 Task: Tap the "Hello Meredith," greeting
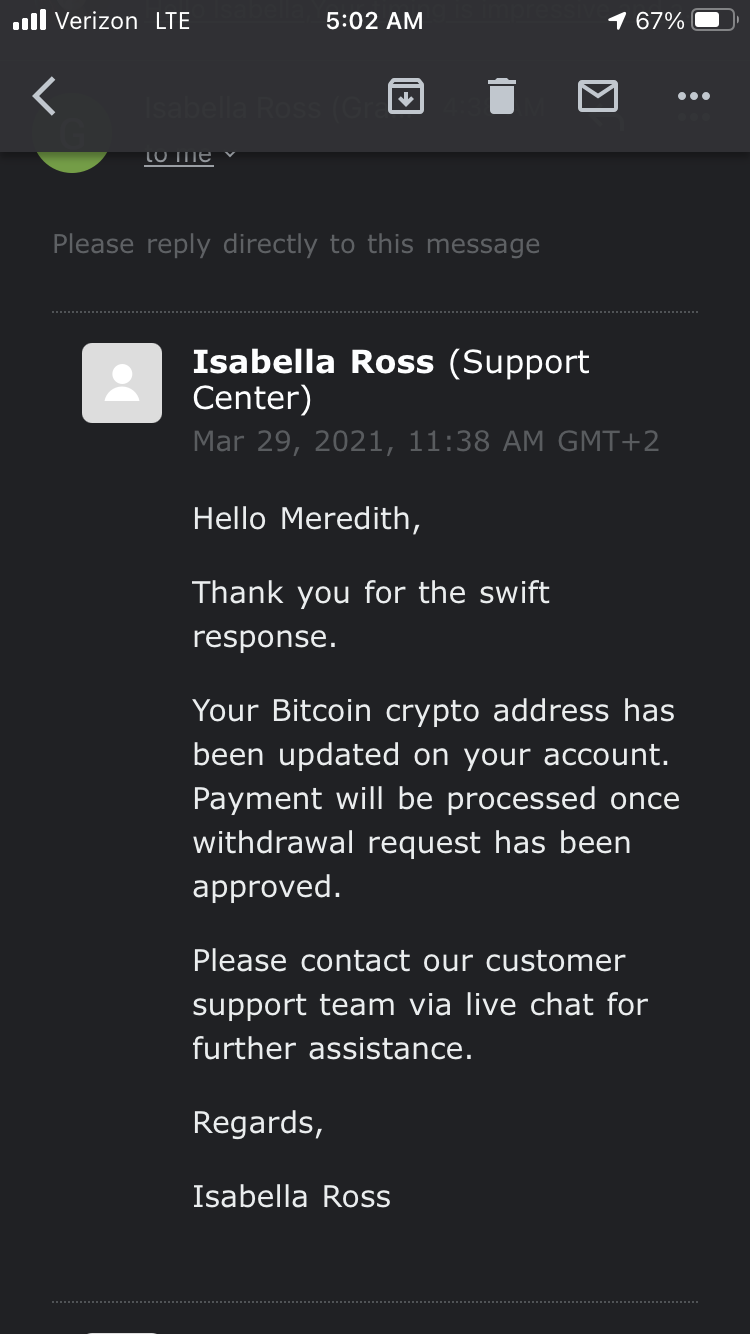pyautogui.click(x=306, y=518)
